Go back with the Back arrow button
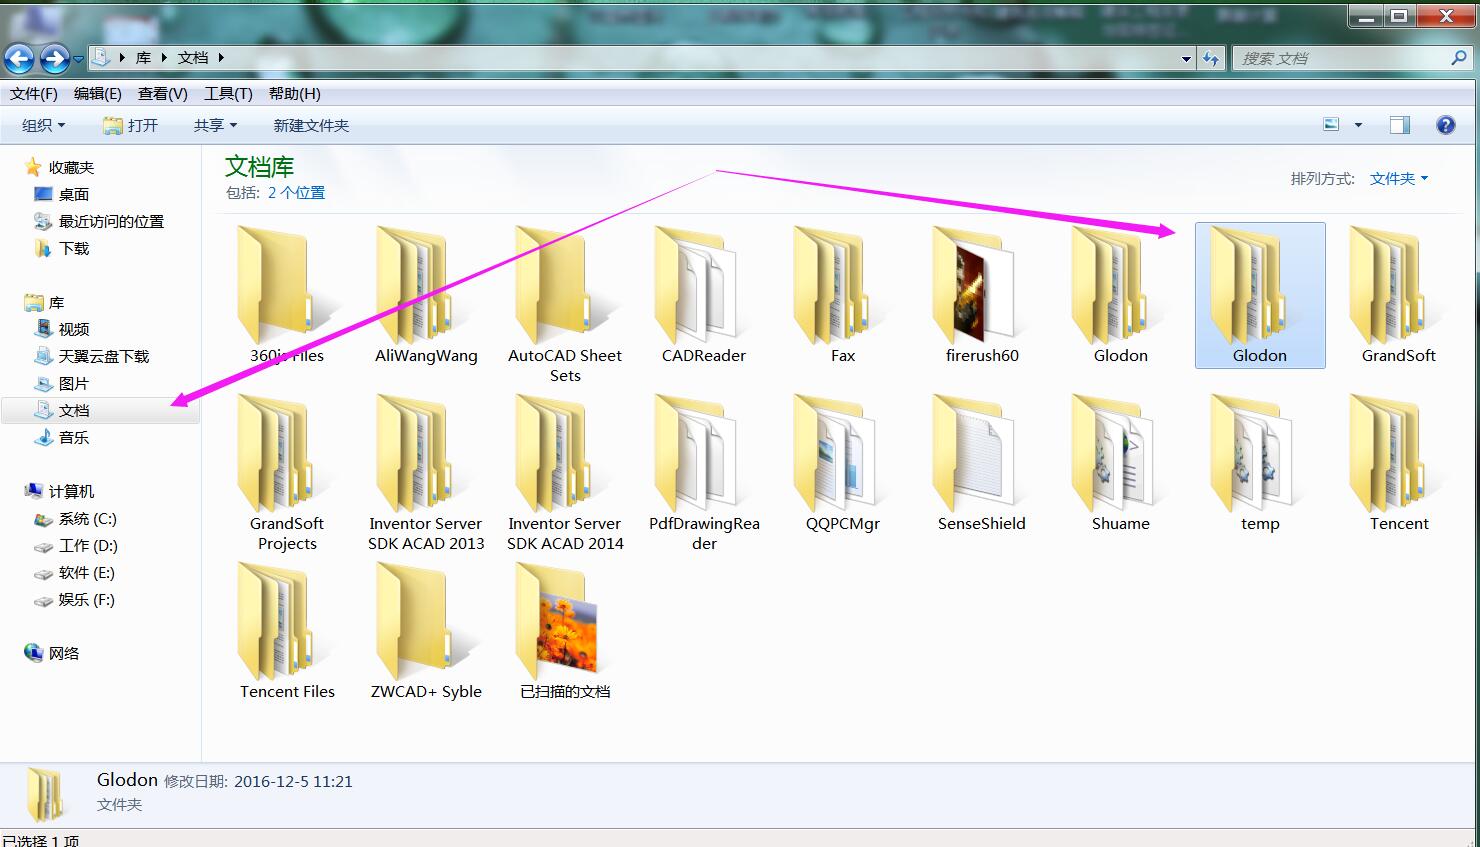1480x847 pixels. click(19, 59)
